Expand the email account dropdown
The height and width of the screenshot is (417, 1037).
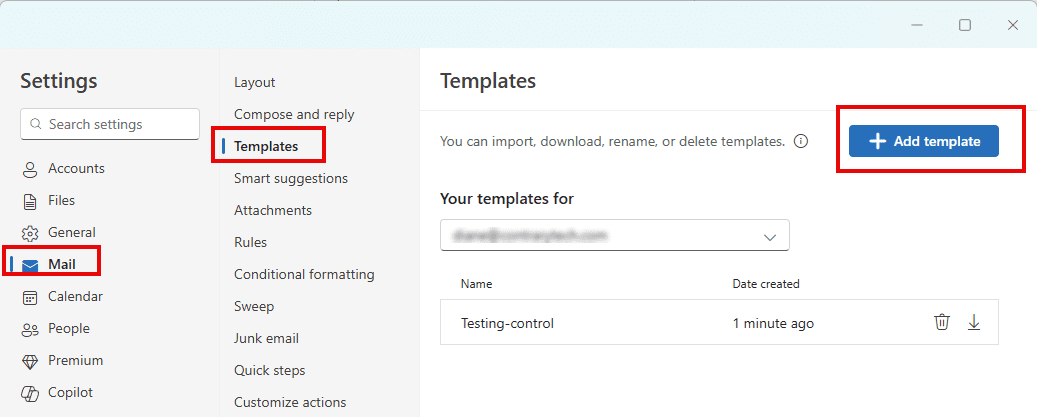click(769, 237)
